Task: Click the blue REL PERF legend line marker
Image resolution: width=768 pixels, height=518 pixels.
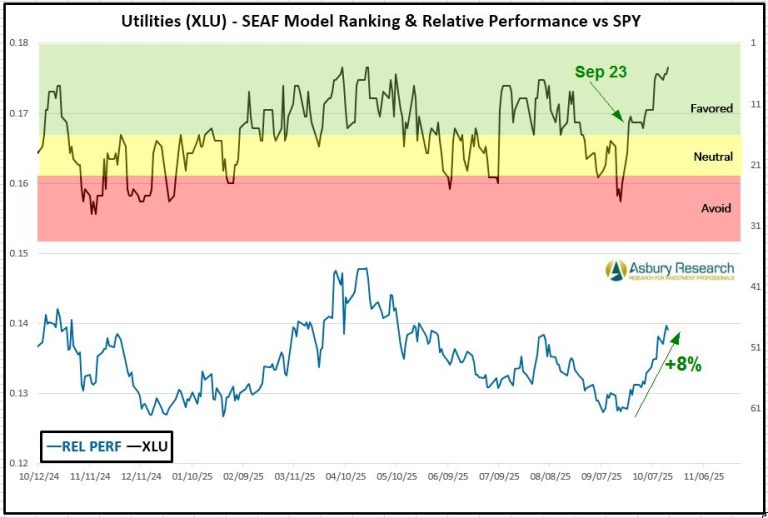Action: coord(53,447)
